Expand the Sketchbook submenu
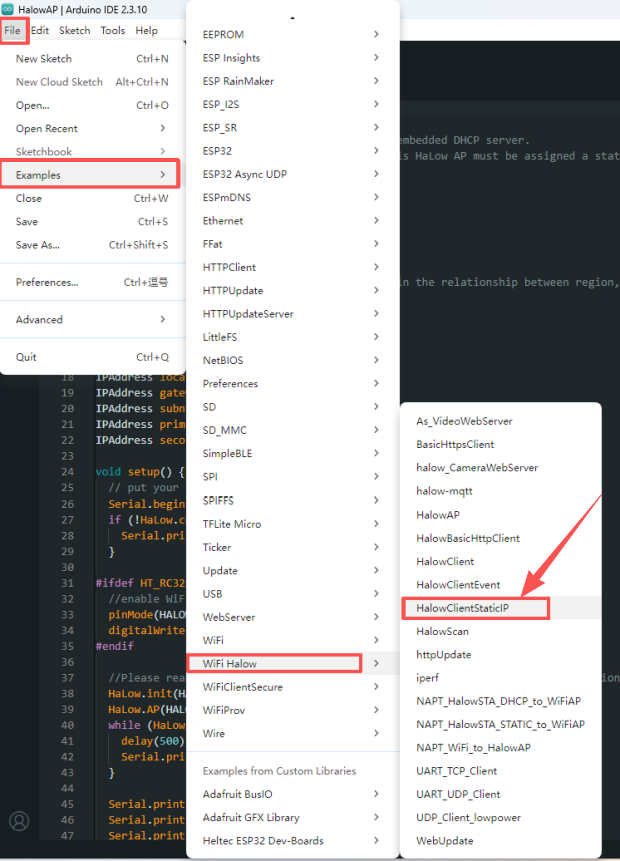 pos(92,152)
